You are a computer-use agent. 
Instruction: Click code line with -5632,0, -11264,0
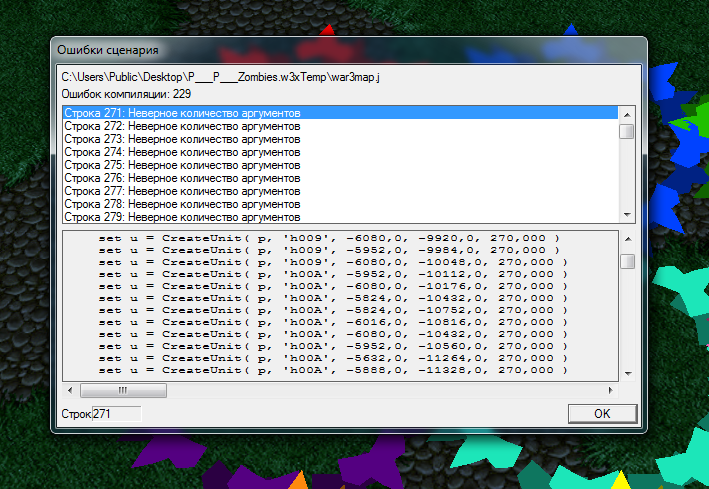tap(333, 358)
